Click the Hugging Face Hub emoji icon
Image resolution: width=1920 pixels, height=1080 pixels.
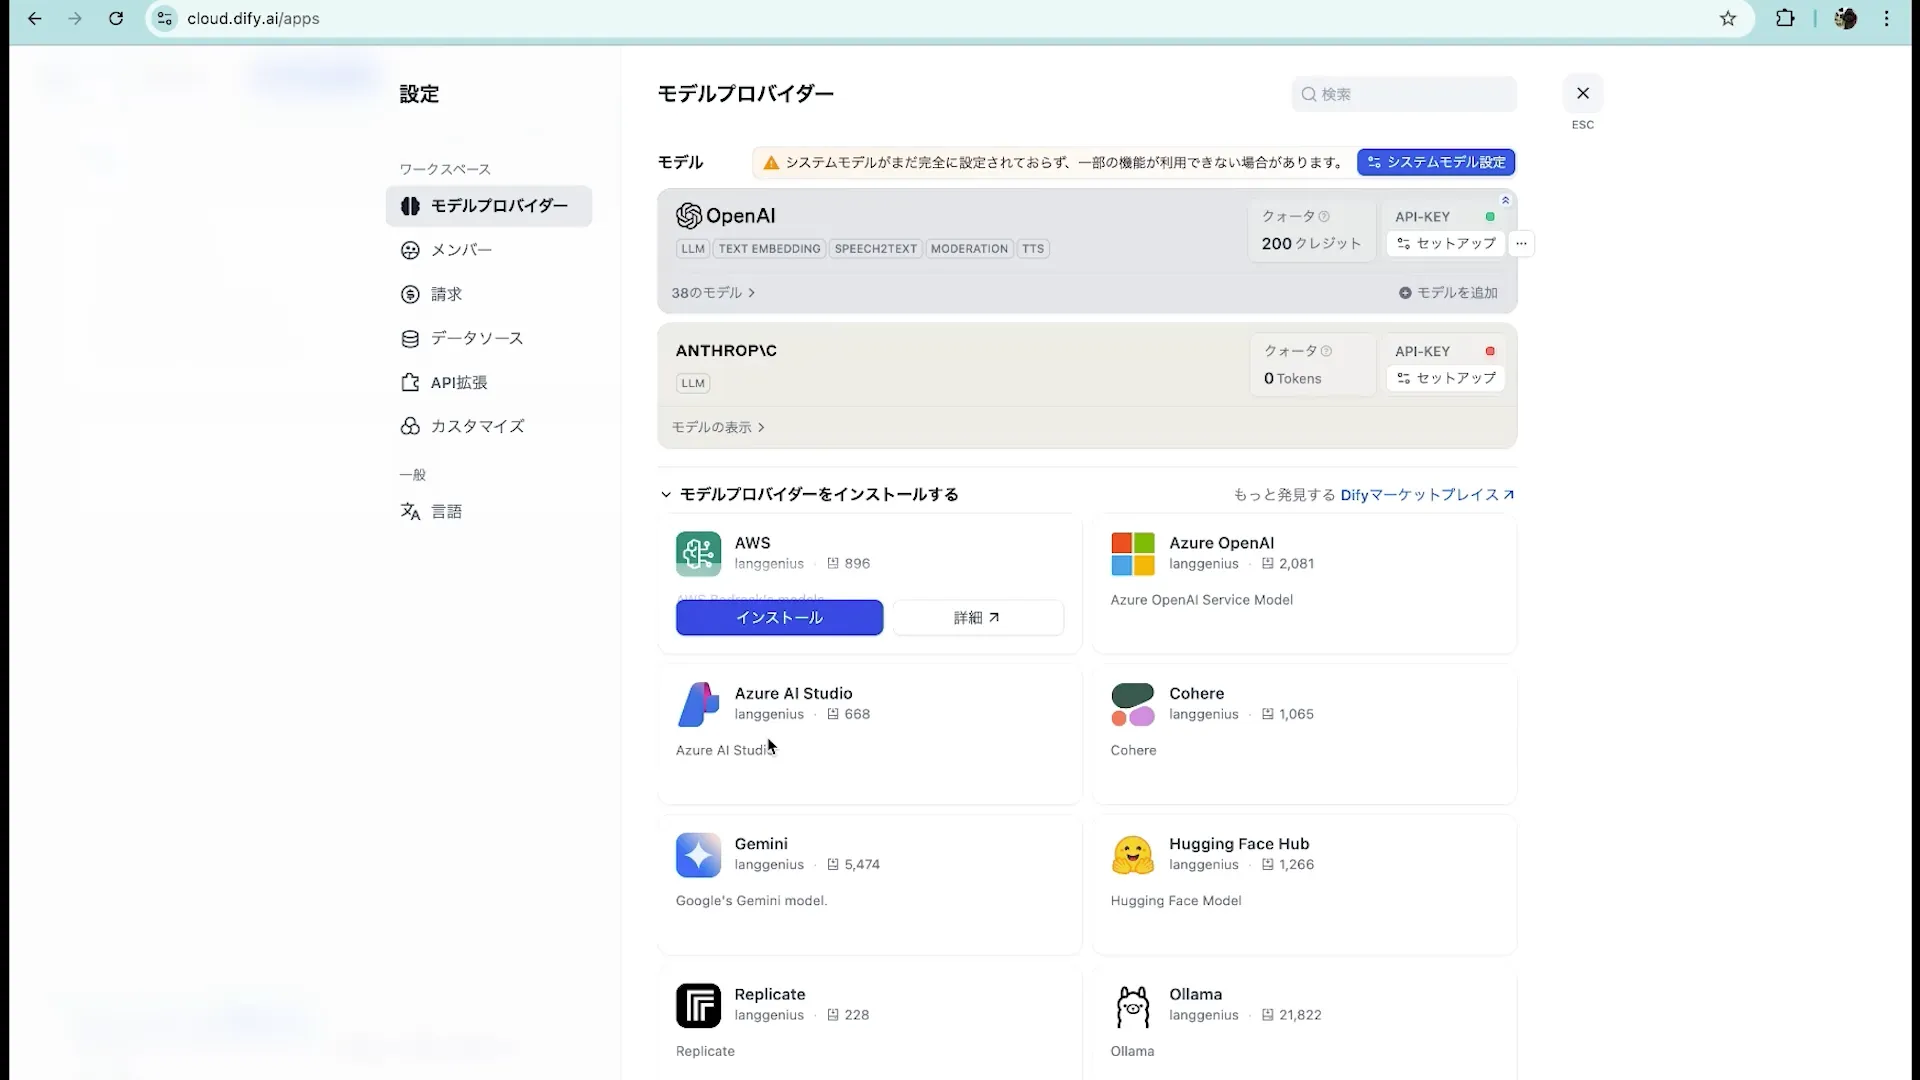click(1132, 855)
